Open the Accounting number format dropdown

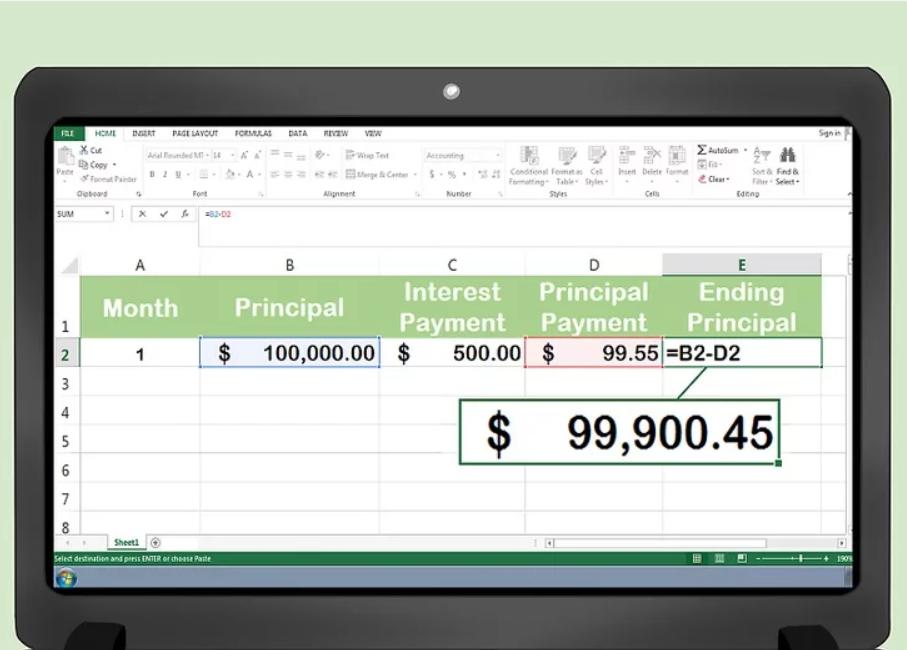[497, 156]
